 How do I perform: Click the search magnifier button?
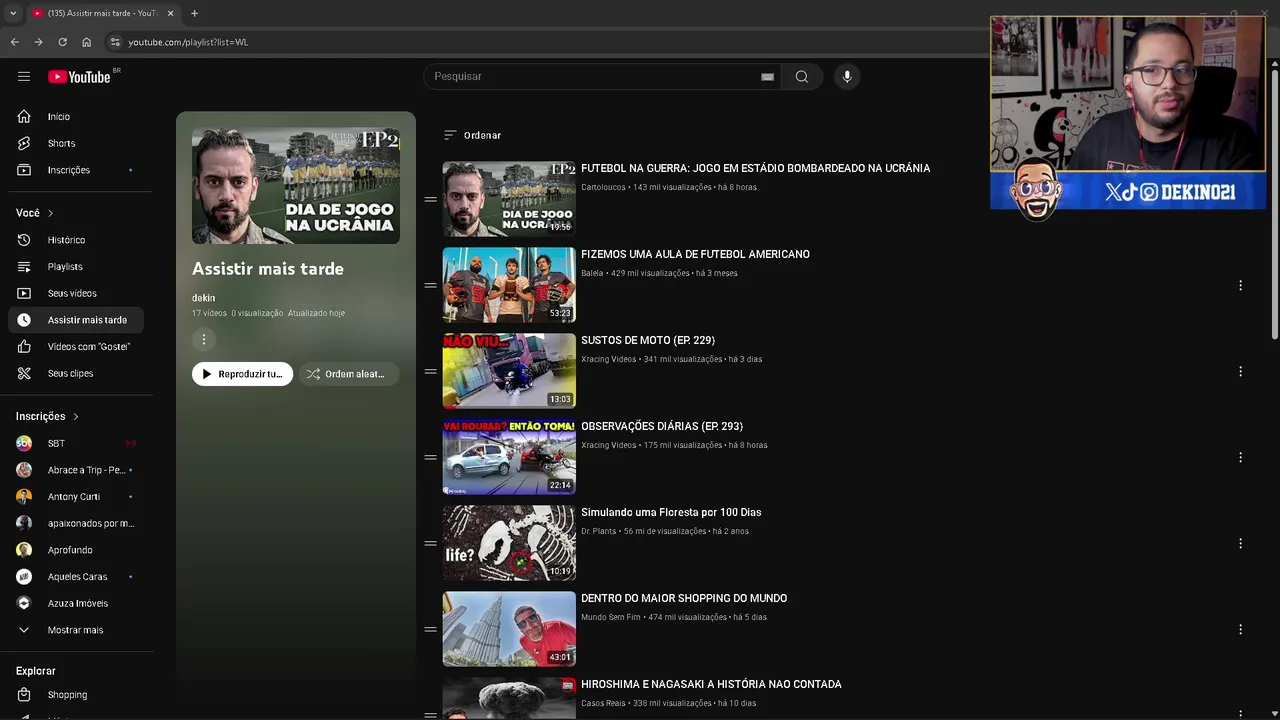pyautogui.click(x=802, y=77)
